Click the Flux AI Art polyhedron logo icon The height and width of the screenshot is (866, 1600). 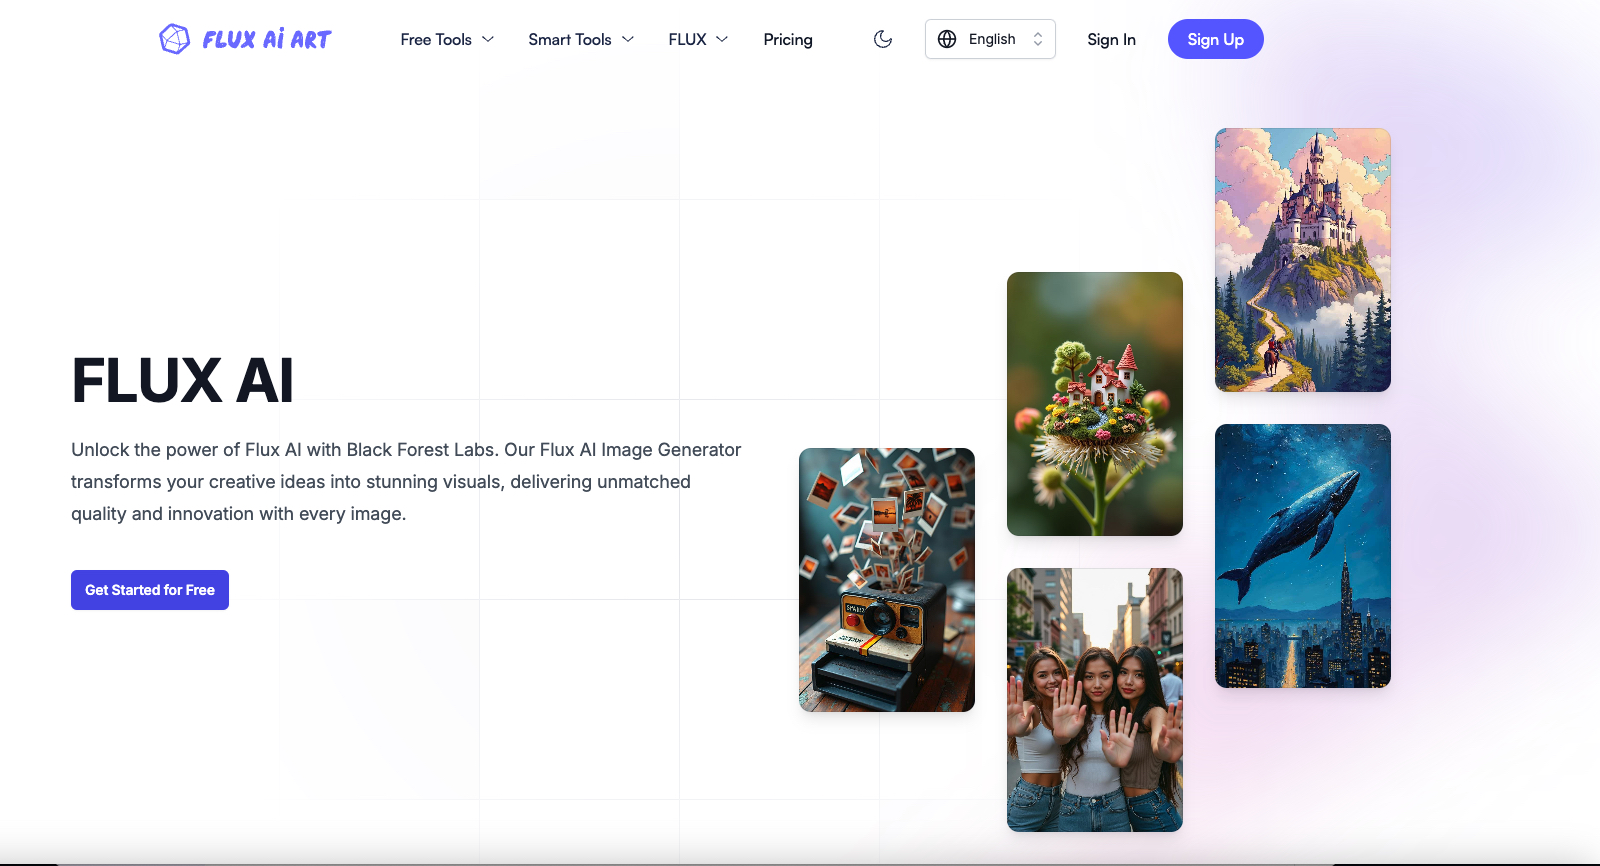[175, 39]
